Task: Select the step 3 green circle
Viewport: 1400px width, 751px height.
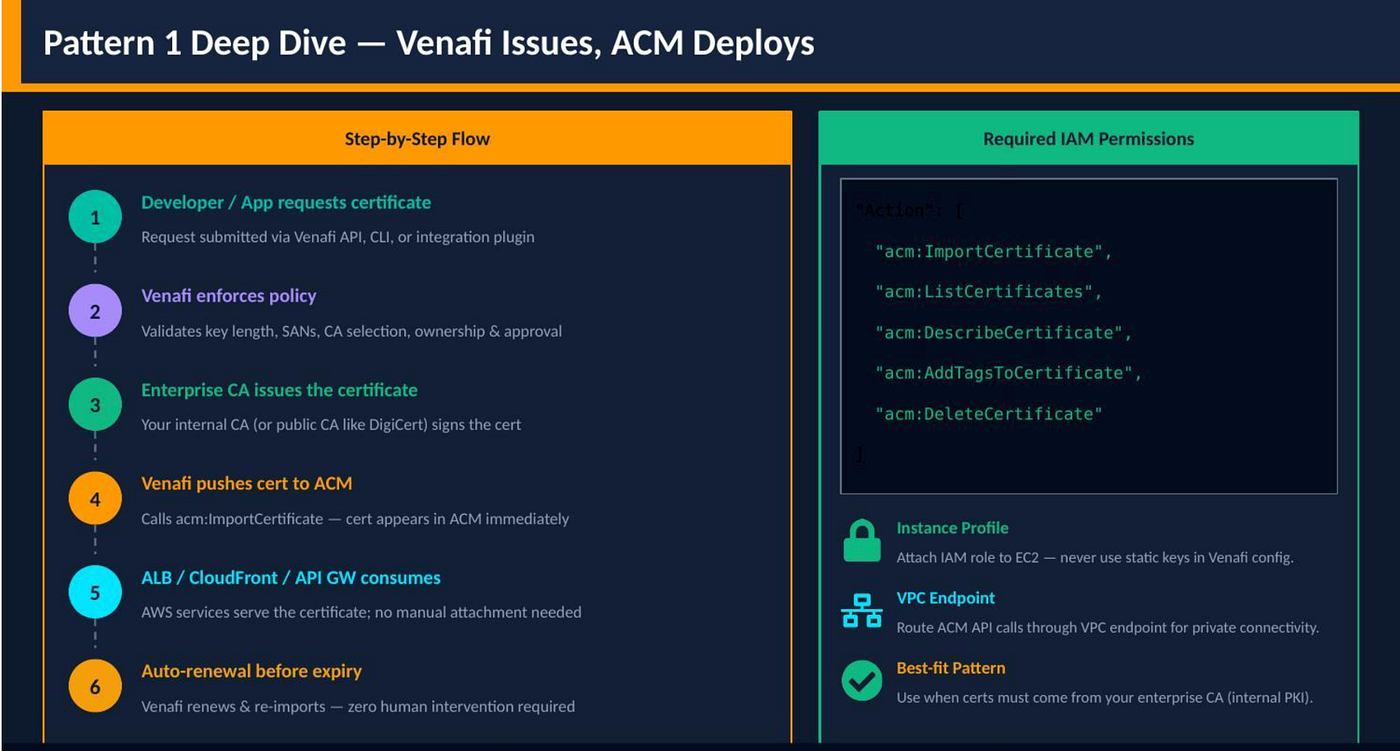Action: tap(95, 405)
